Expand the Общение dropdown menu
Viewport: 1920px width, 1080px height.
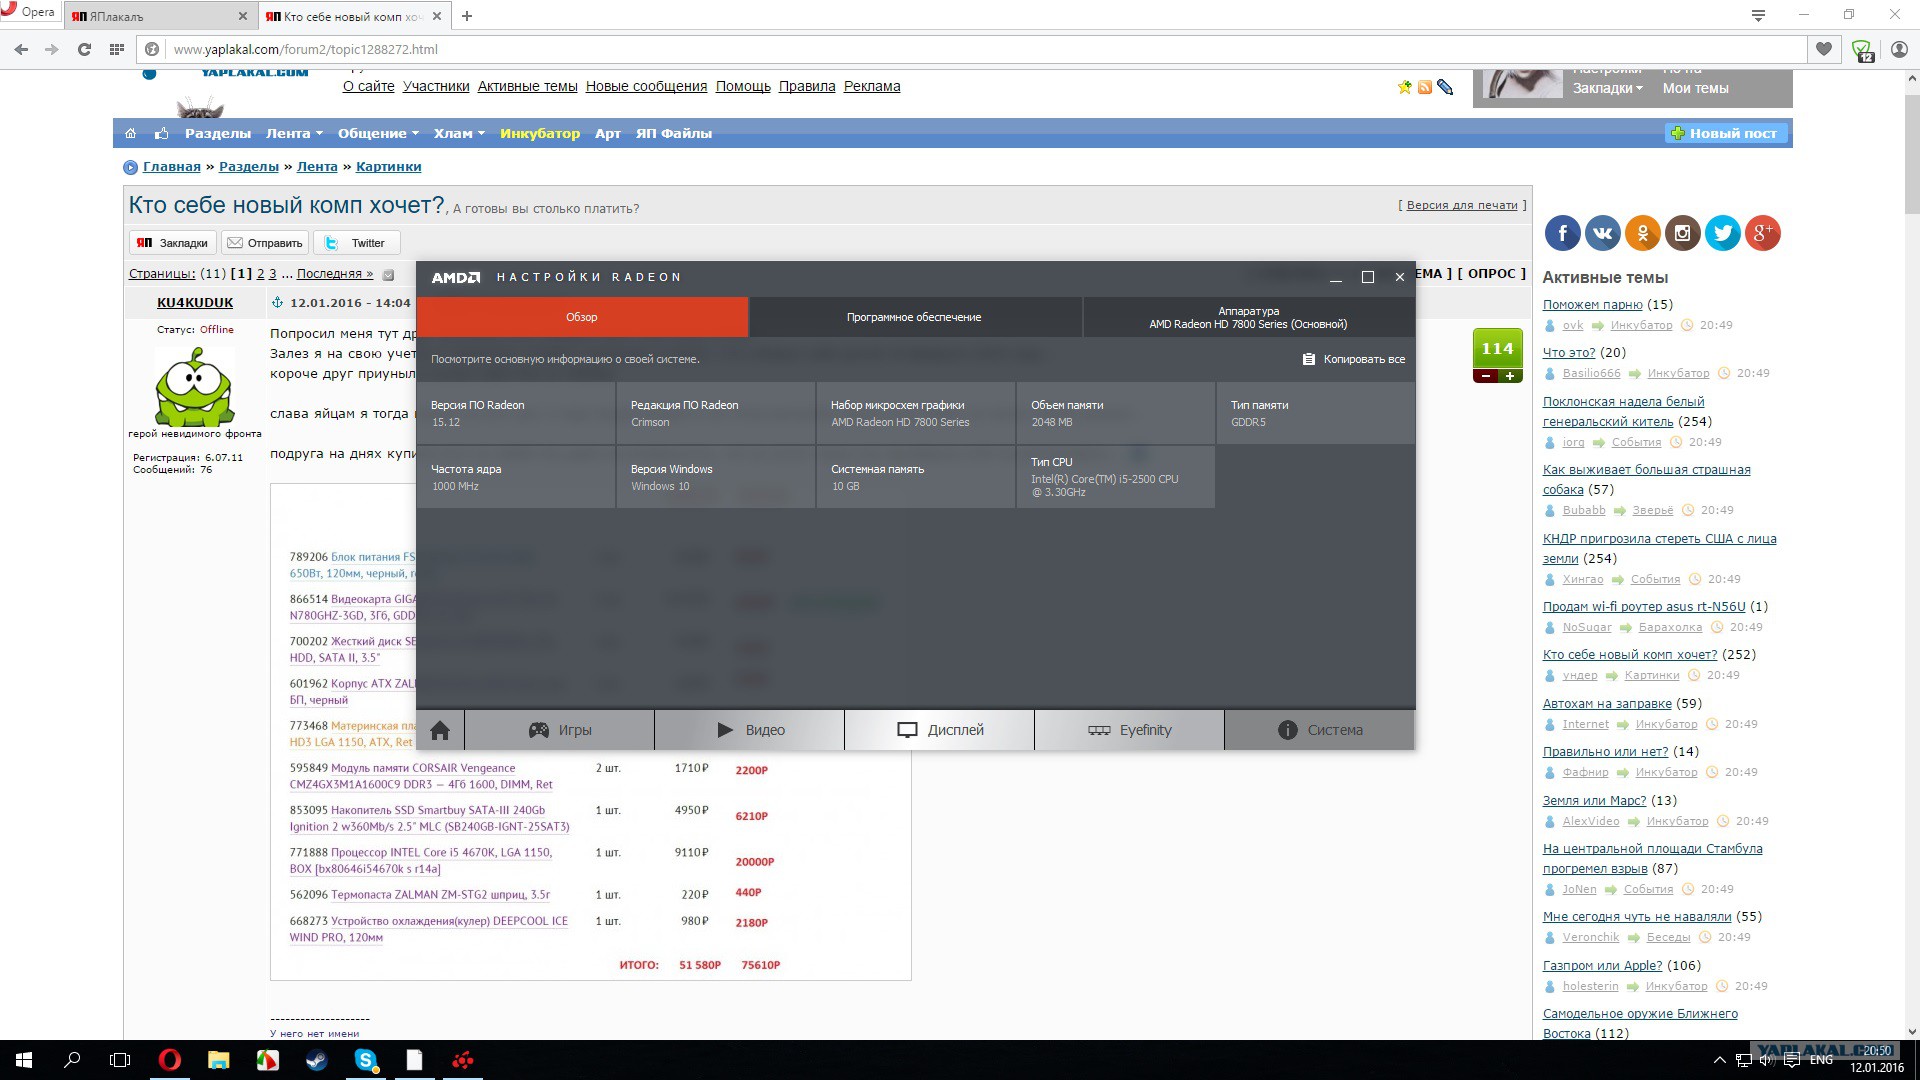point(378,133)
